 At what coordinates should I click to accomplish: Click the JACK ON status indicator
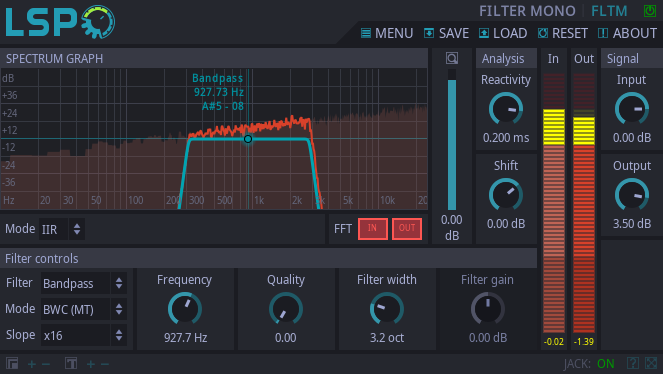(x=589, y=363)
